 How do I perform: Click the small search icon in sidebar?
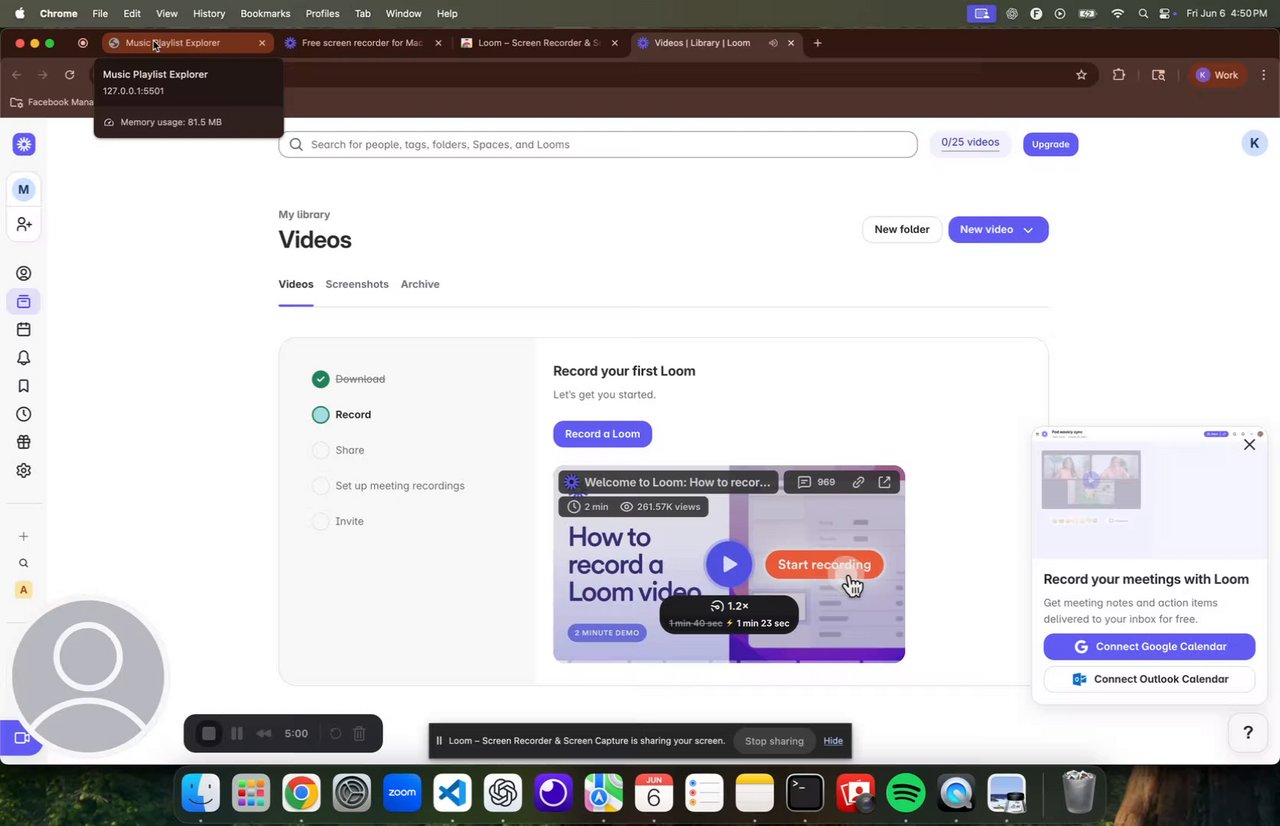(24, 563)
